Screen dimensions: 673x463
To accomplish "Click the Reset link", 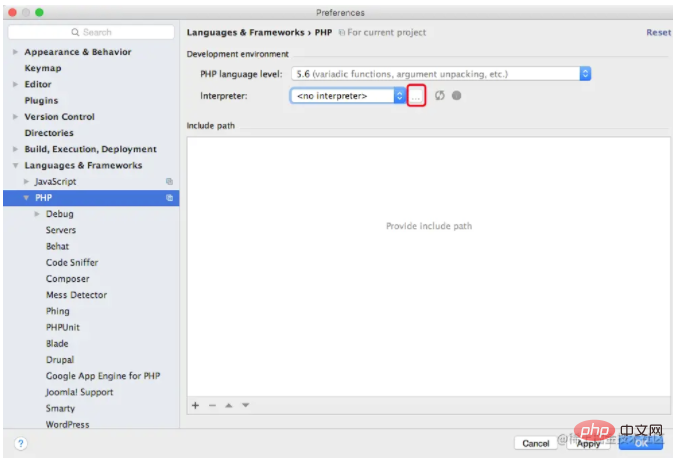I will click(x=658, y=33).
